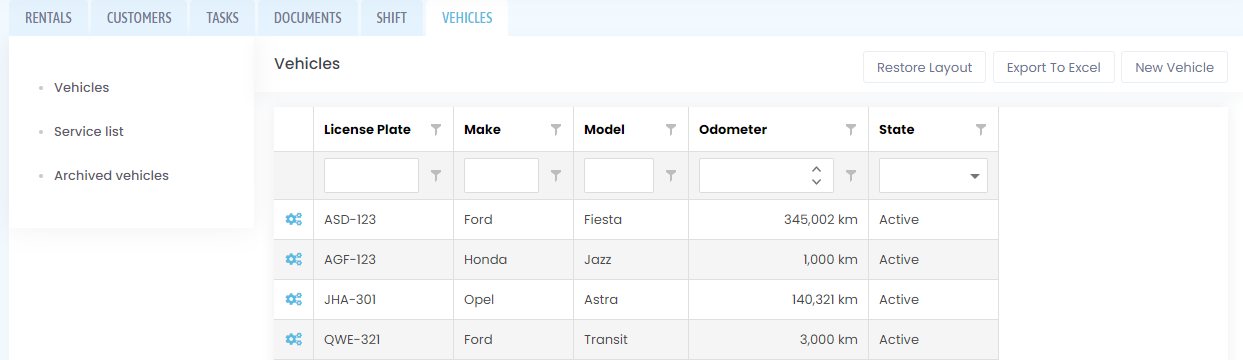Click License Plate column header filter icon

pos(436,129)
